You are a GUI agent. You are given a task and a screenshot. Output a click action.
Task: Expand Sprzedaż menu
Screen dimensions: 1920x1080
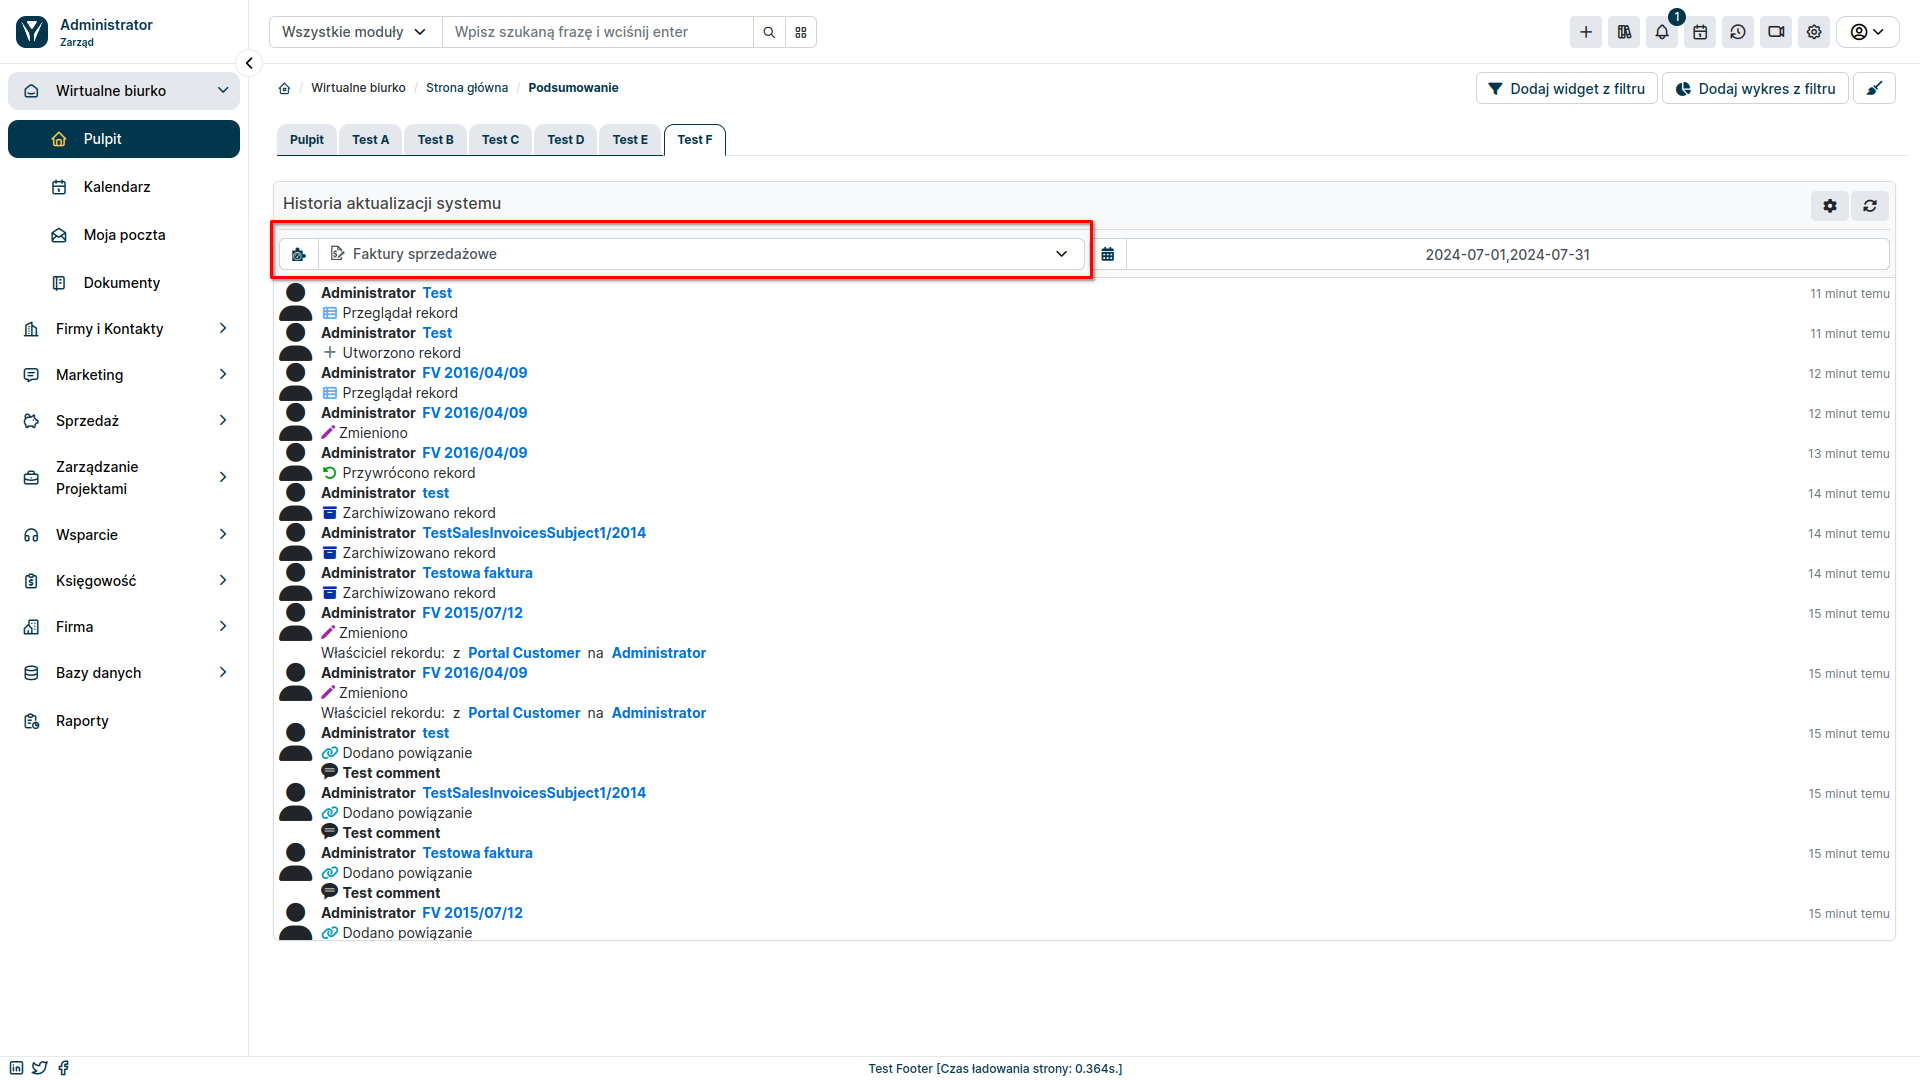(124, 421)
